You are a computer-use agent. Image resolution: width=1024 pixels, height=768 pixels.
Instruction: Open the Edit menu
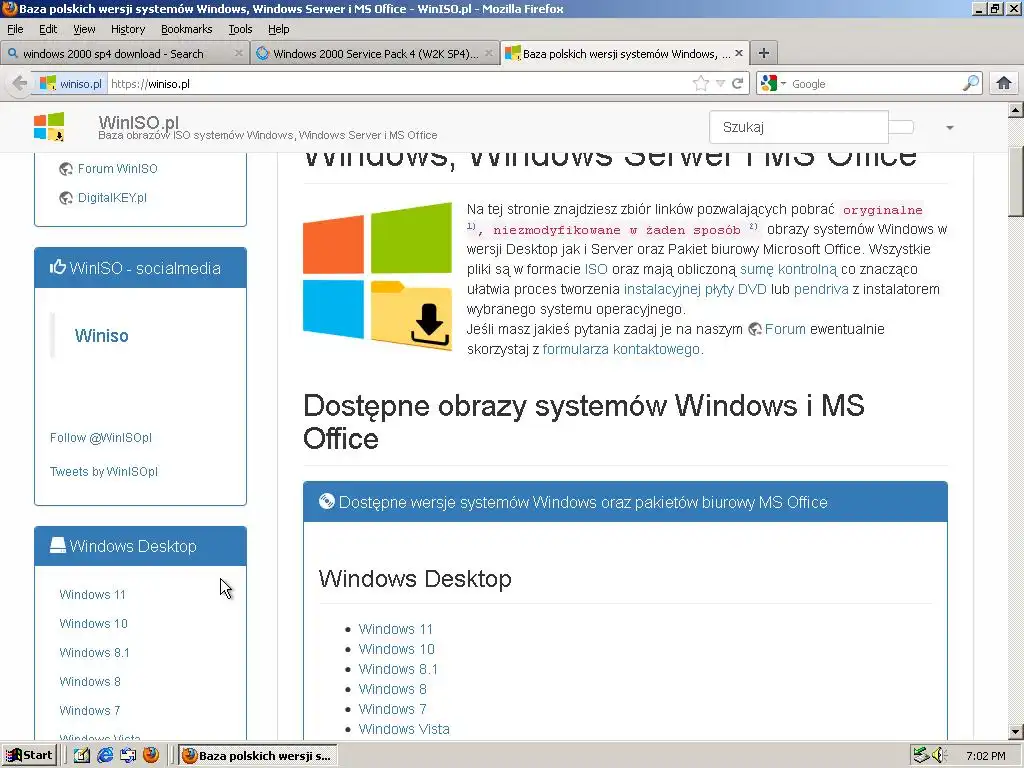pyautogui.click(x=48, y=29)
